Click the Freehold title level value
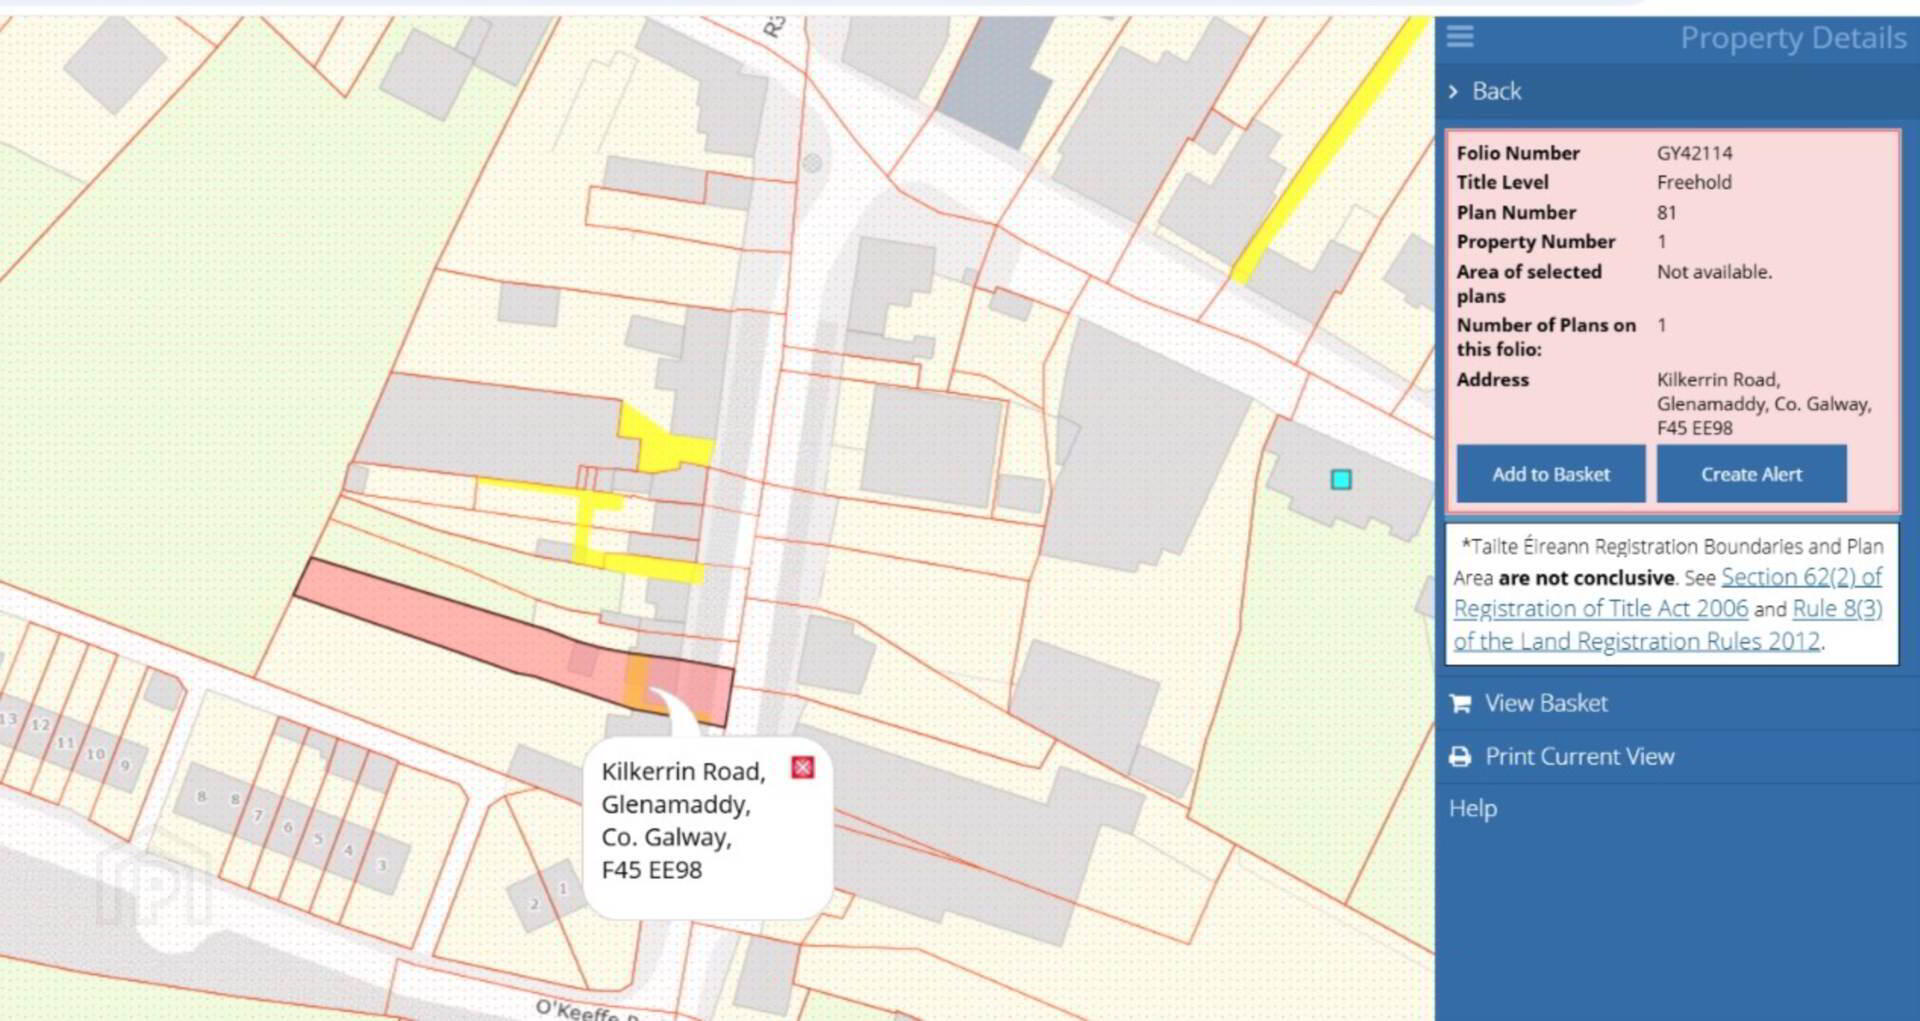The width and height of the screenshot is (1920, 1021). click(1694, 182)
